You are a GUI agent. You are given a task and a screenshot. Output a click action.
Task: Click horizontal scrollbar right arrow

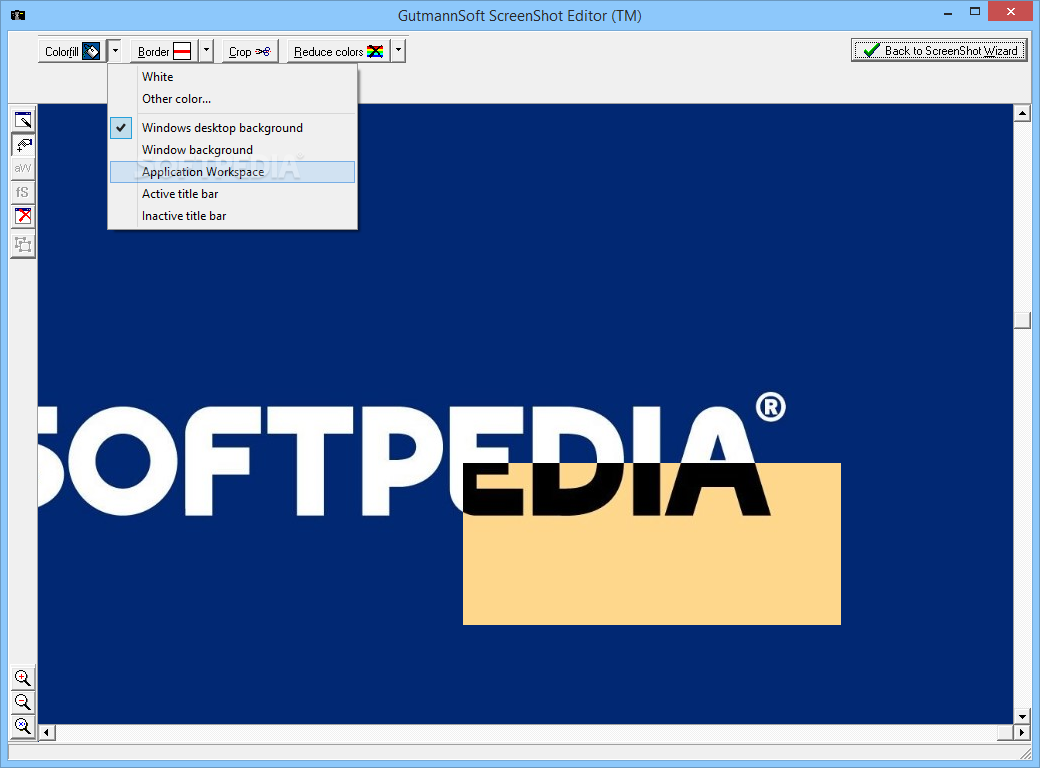coord(1021,733)
